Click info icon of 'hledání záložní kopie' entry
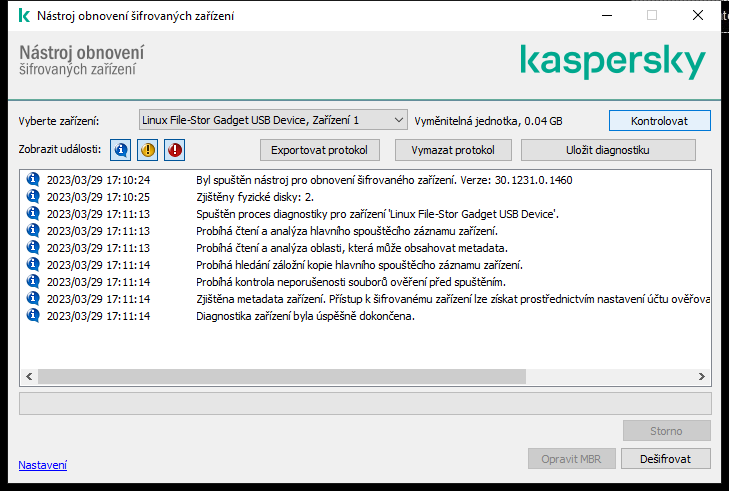 (33, 264)
